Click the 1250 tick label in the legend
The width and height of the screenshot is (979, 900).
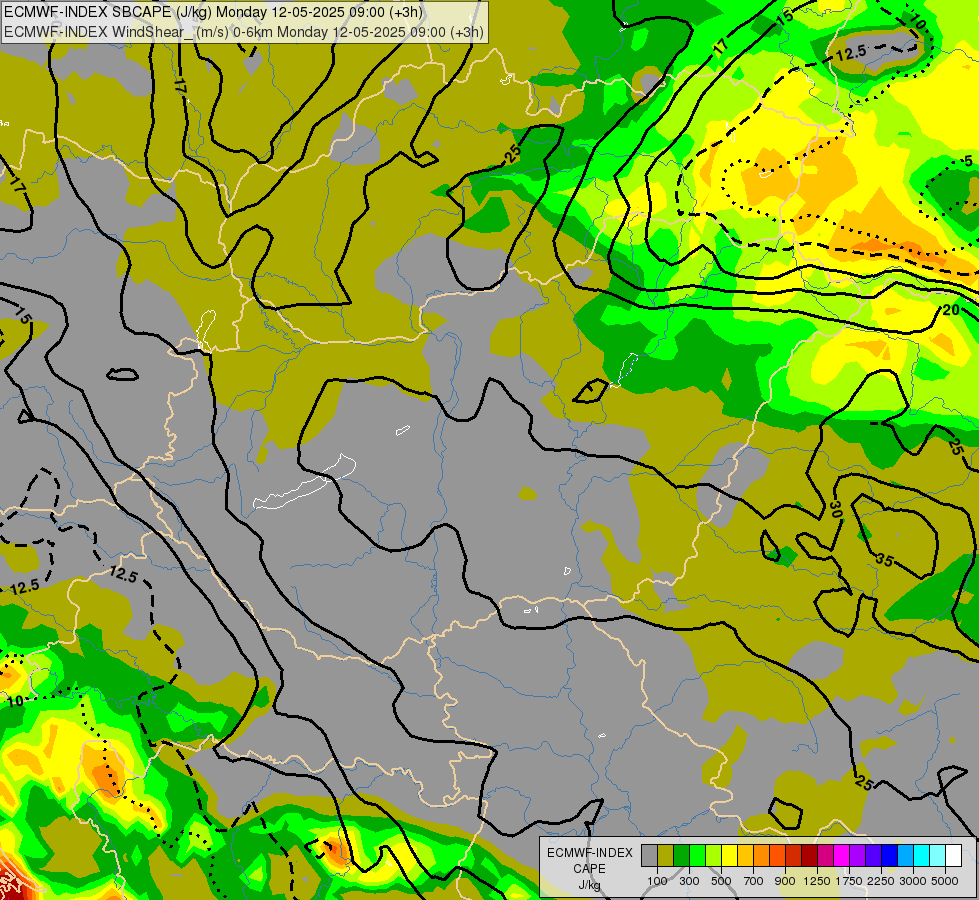(x=817, y=881)
